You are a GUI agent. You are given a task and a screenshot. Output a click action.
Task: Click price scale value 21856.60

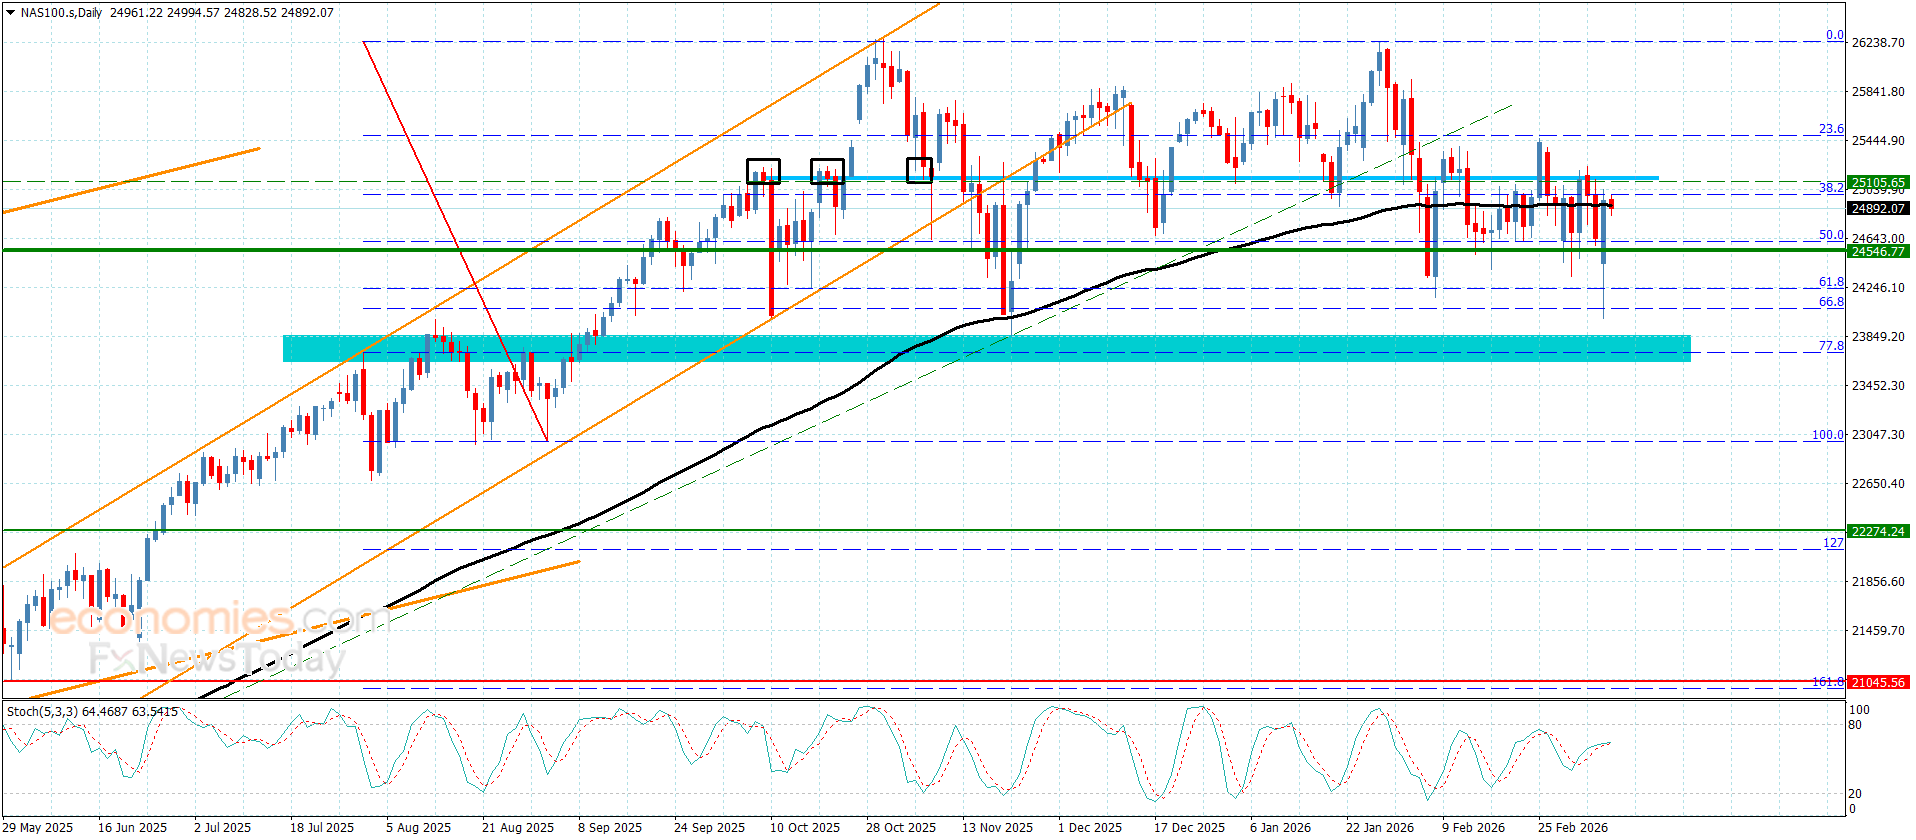(1878, 582)
